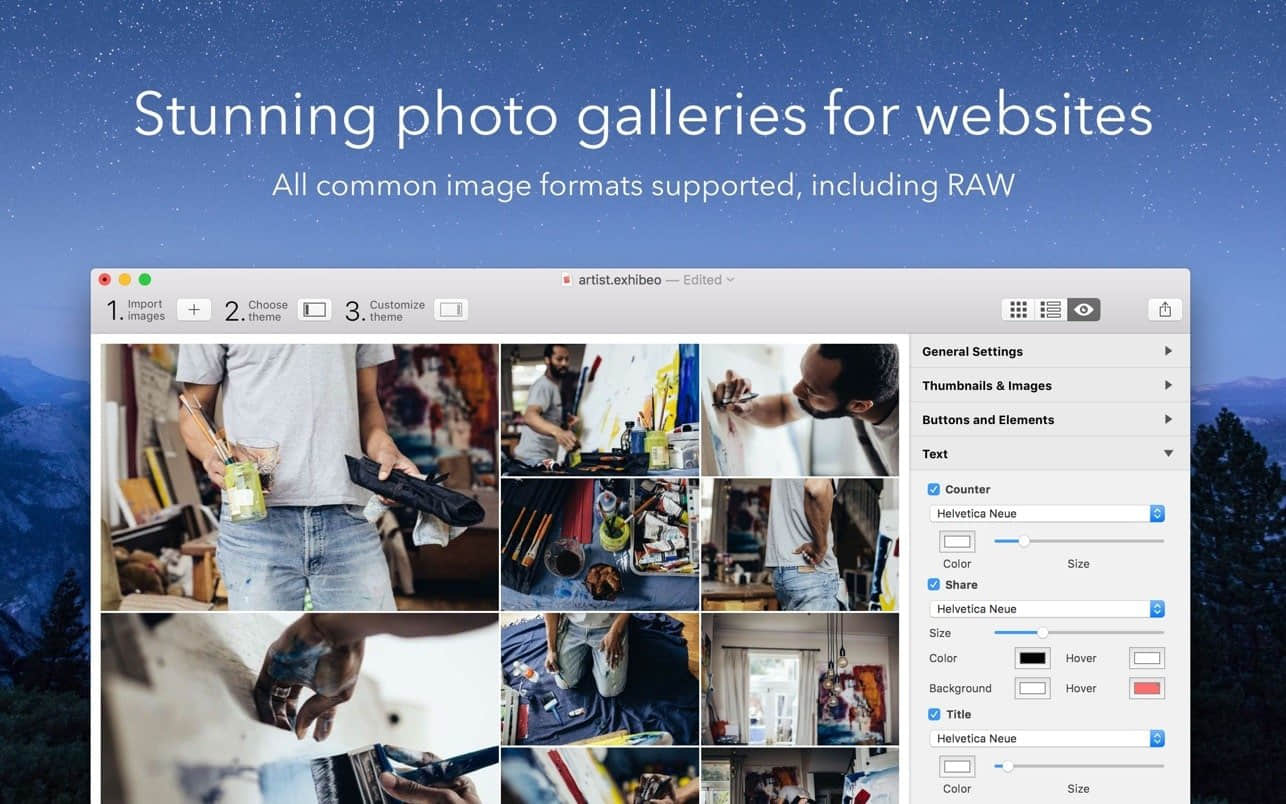This screenshot has width=1286, height=804.
Task: Toggle the Title checkbox off
Action: pos(933,714)
